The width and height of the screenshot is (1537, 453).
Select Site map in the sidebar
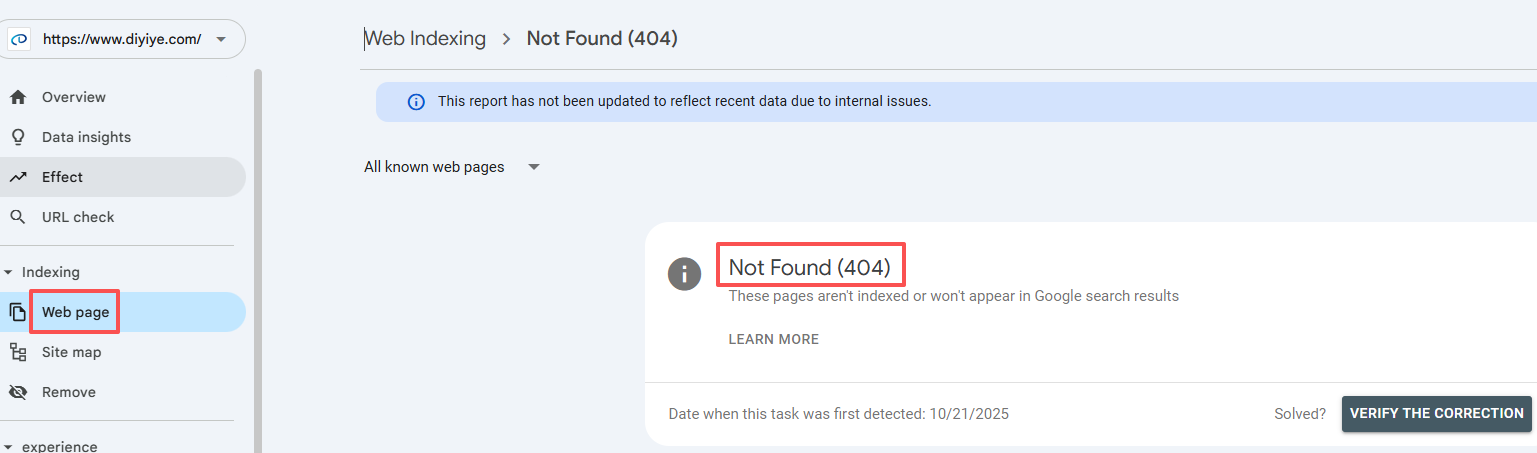point(72,352)
